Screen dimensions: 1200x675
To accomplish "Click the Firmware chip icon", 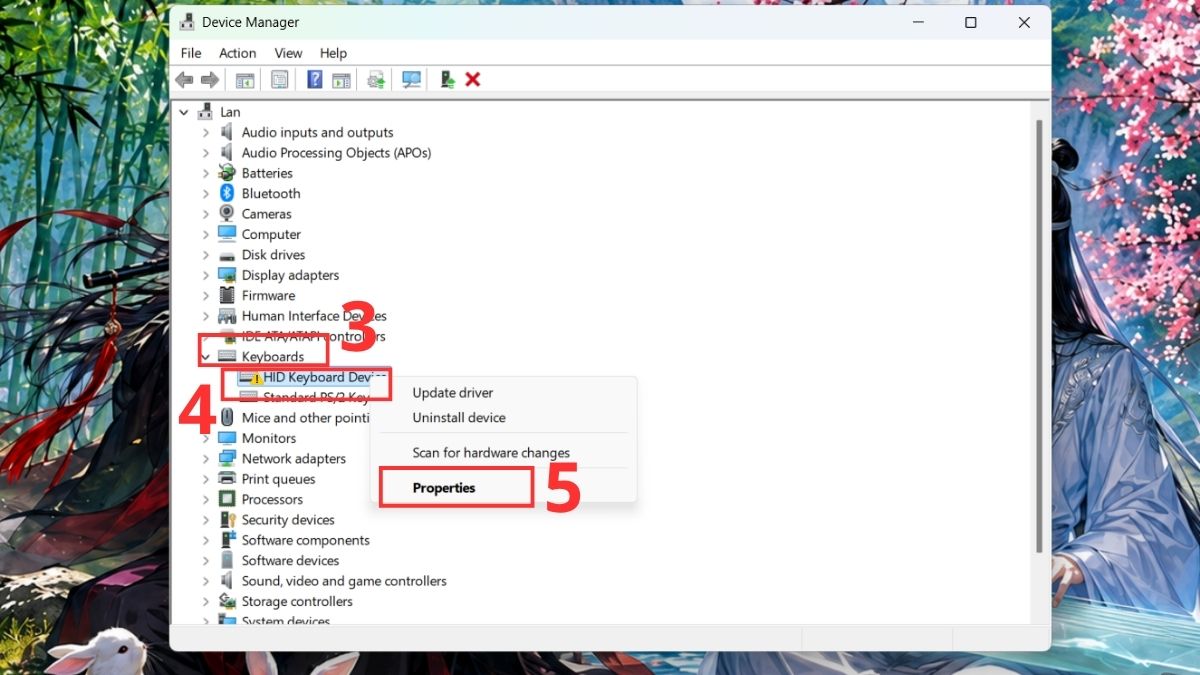I will click(227, 295).
